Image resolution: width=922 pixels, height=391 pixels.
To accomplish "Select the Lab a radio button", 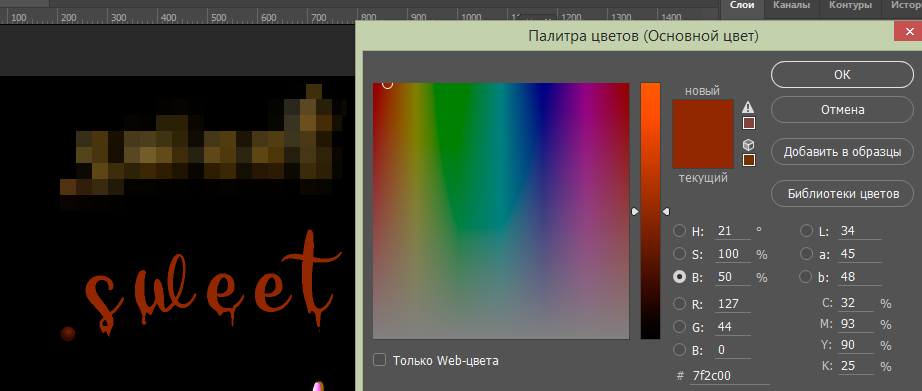I will click(806, 254).
